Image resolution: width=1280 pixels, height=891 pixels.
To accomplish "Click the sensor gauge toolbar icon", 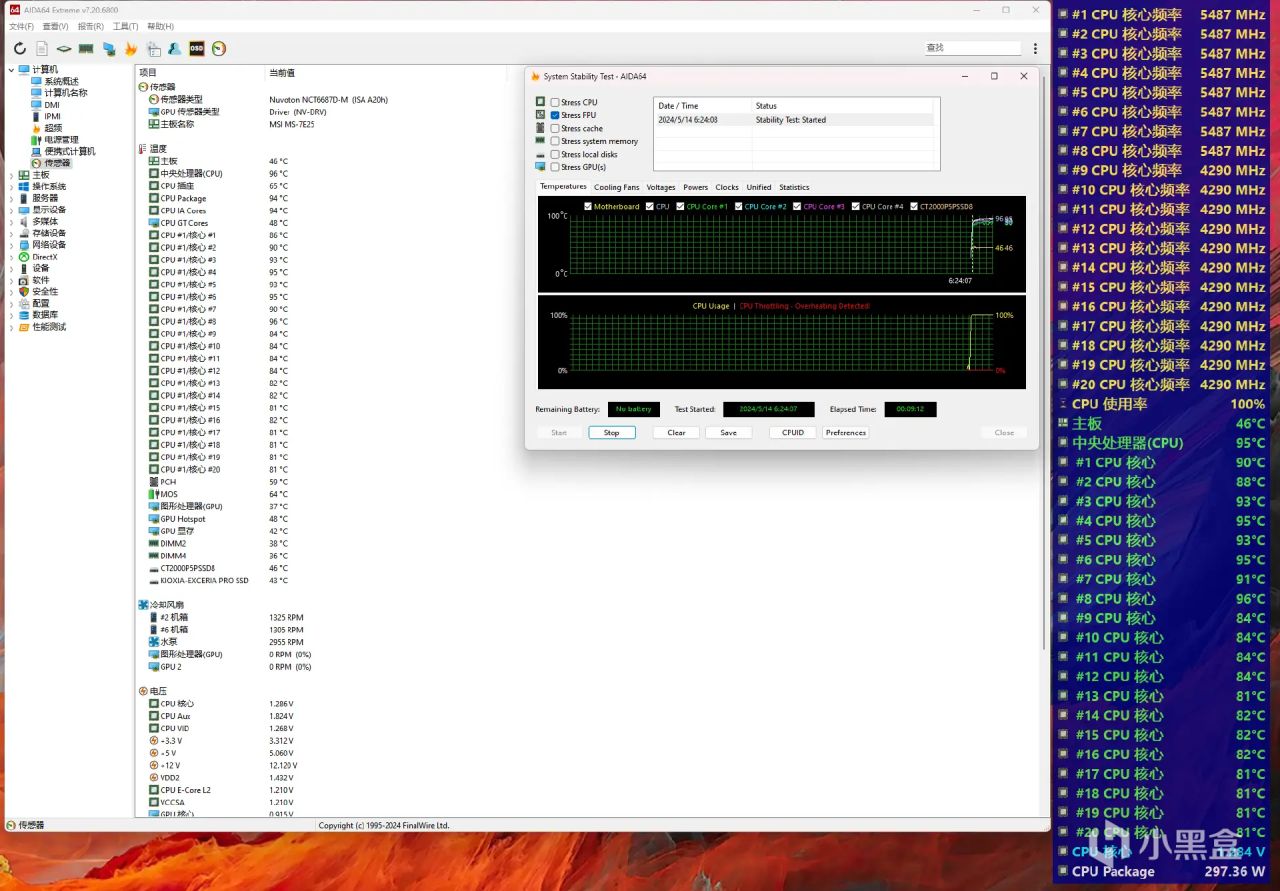I will coord(219,48).
